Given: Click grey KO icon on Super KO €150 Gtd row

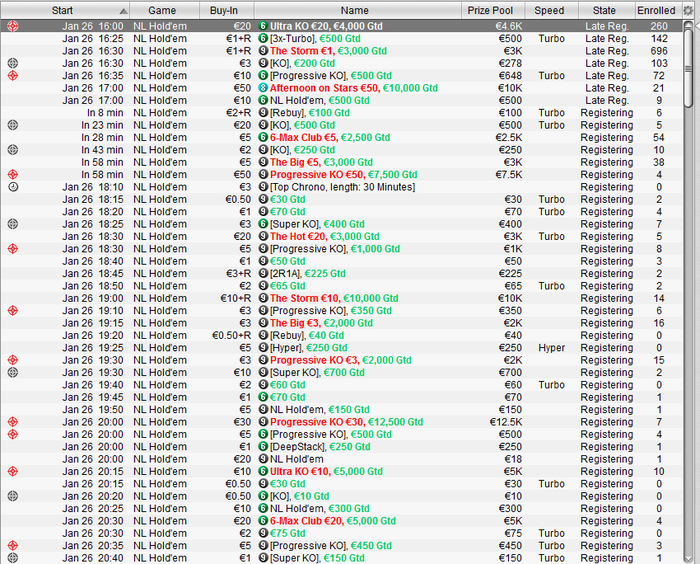Looking at the screenshot, I should [x=13, y=558].
